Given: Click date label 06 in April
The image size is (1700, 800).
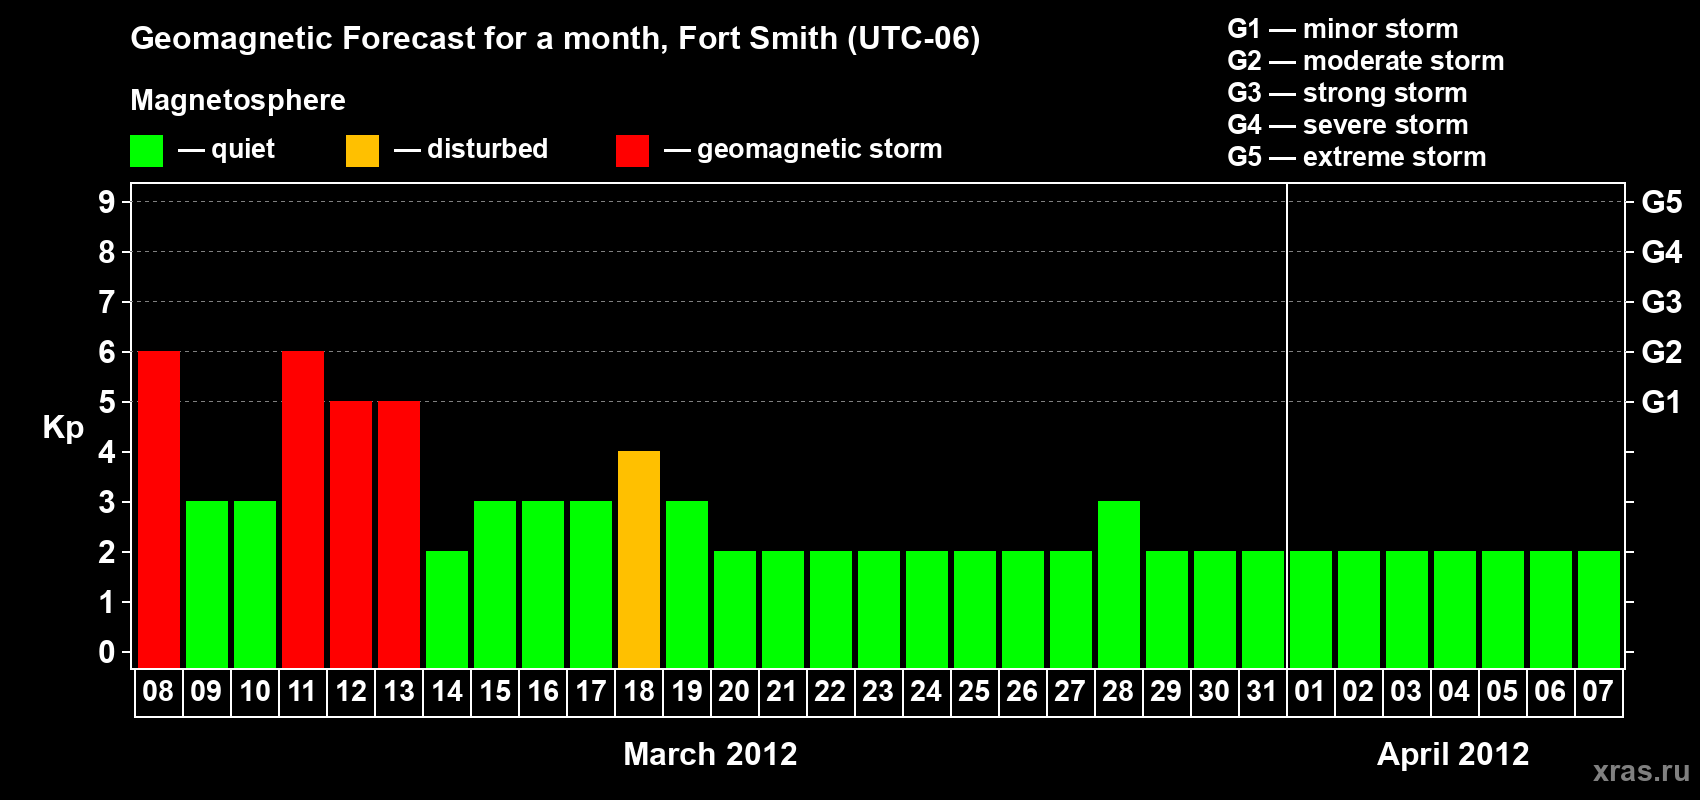Looking at the screenshot, I should [1550, 692].
